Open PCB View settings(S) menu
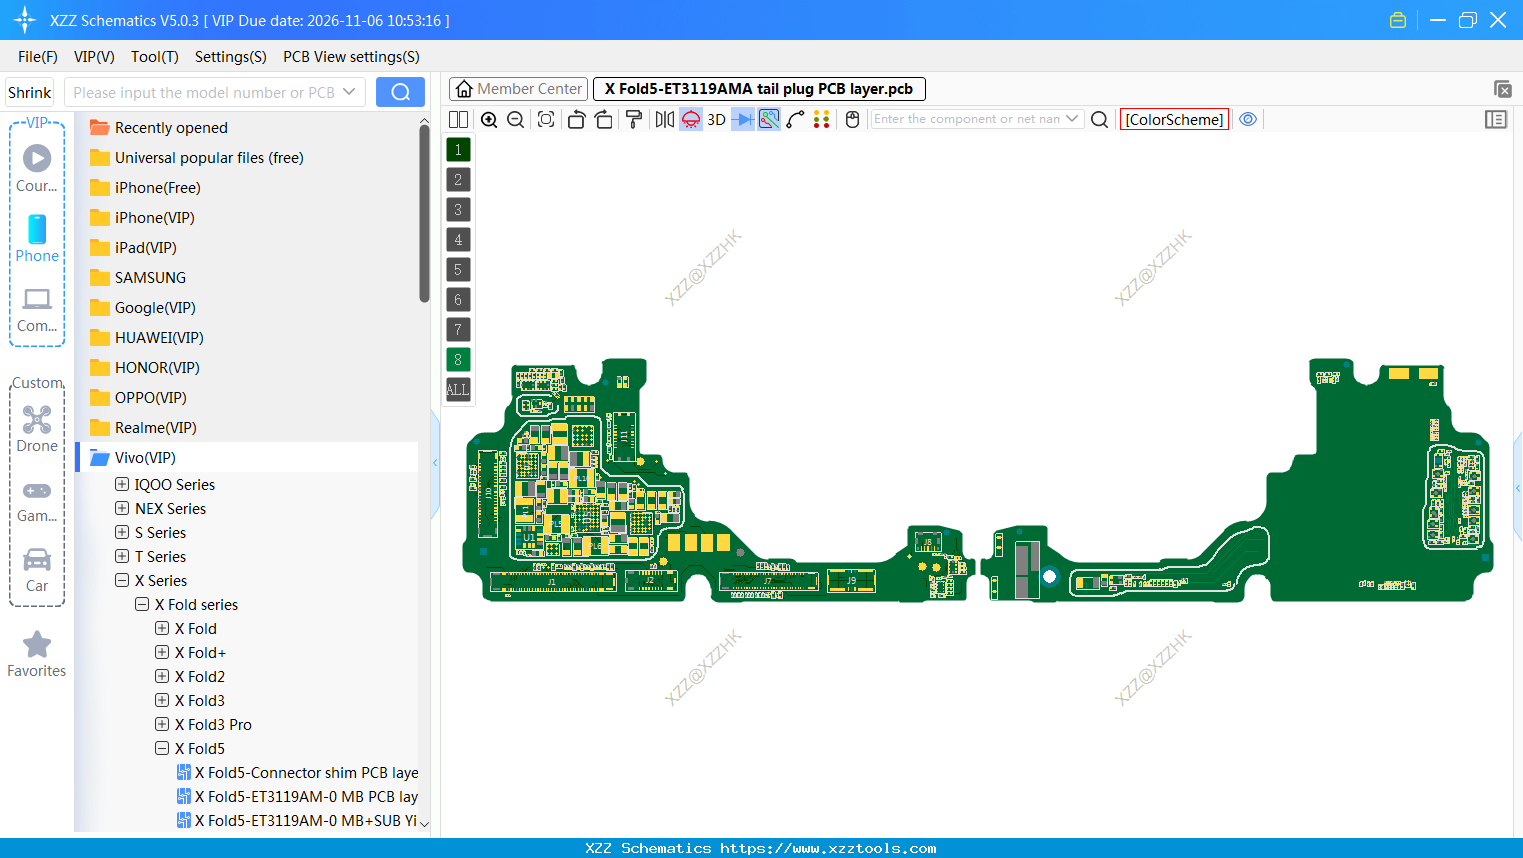This screenshot has height=858, width=1523. pos(351,57)
